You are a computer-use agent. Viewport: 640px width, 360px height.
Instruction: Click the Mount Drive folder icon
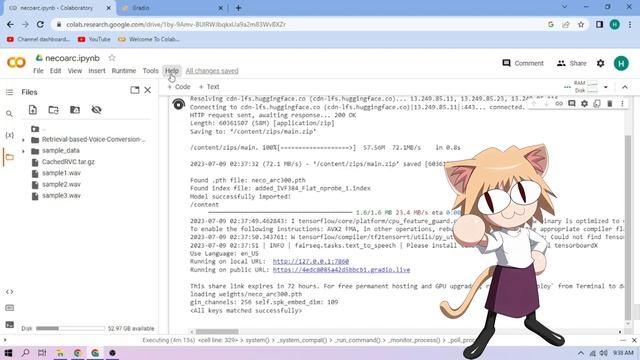pos(75,110)
